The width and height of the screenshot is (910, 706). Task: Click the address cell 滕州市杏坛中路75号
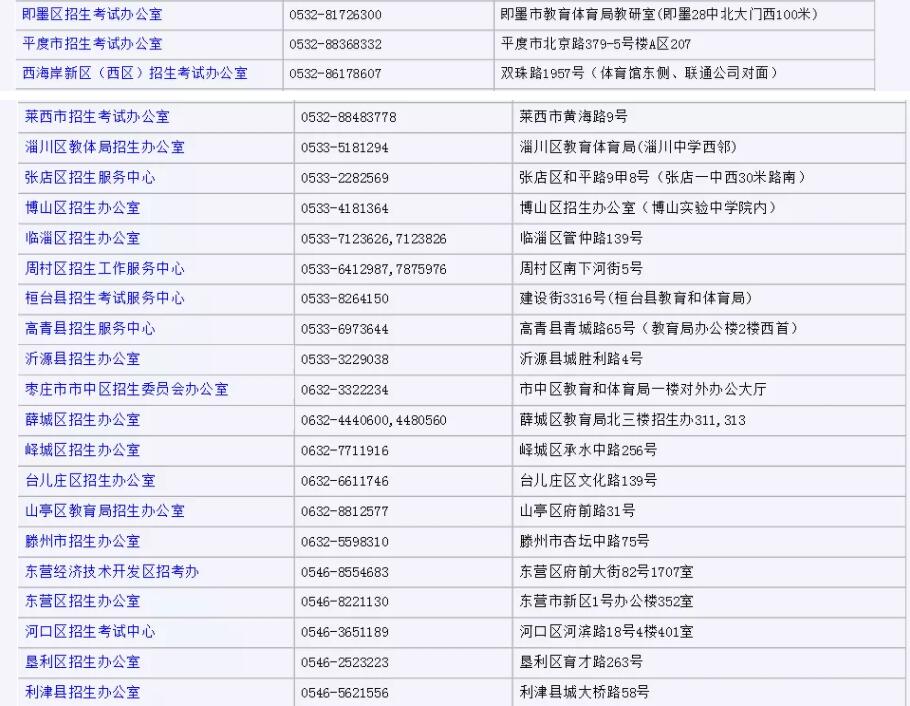click(585, 541)
